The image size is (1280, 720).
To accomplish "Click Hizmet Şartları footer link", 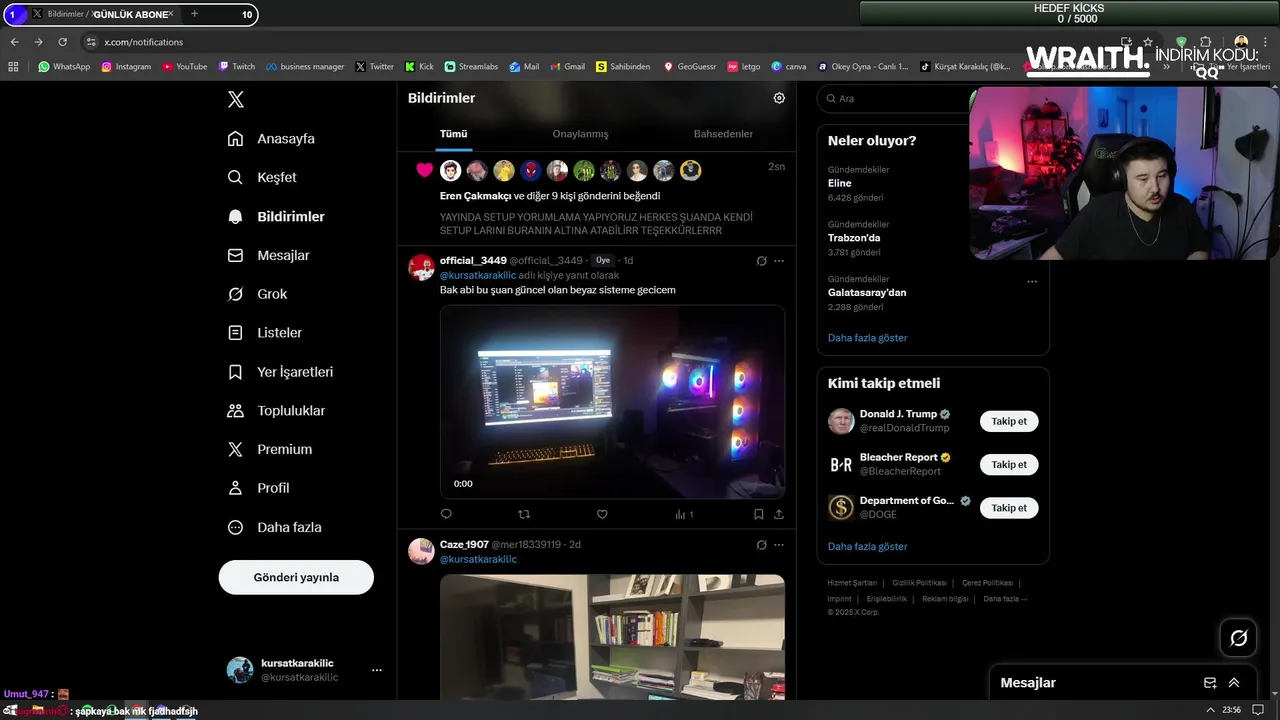I will pyautogui.click(x=852, y=583).
